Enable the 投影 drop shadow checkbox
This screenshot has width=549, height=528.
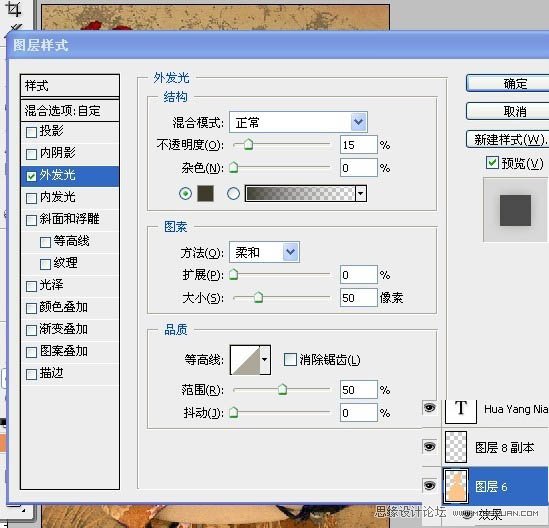click(32, 132)
